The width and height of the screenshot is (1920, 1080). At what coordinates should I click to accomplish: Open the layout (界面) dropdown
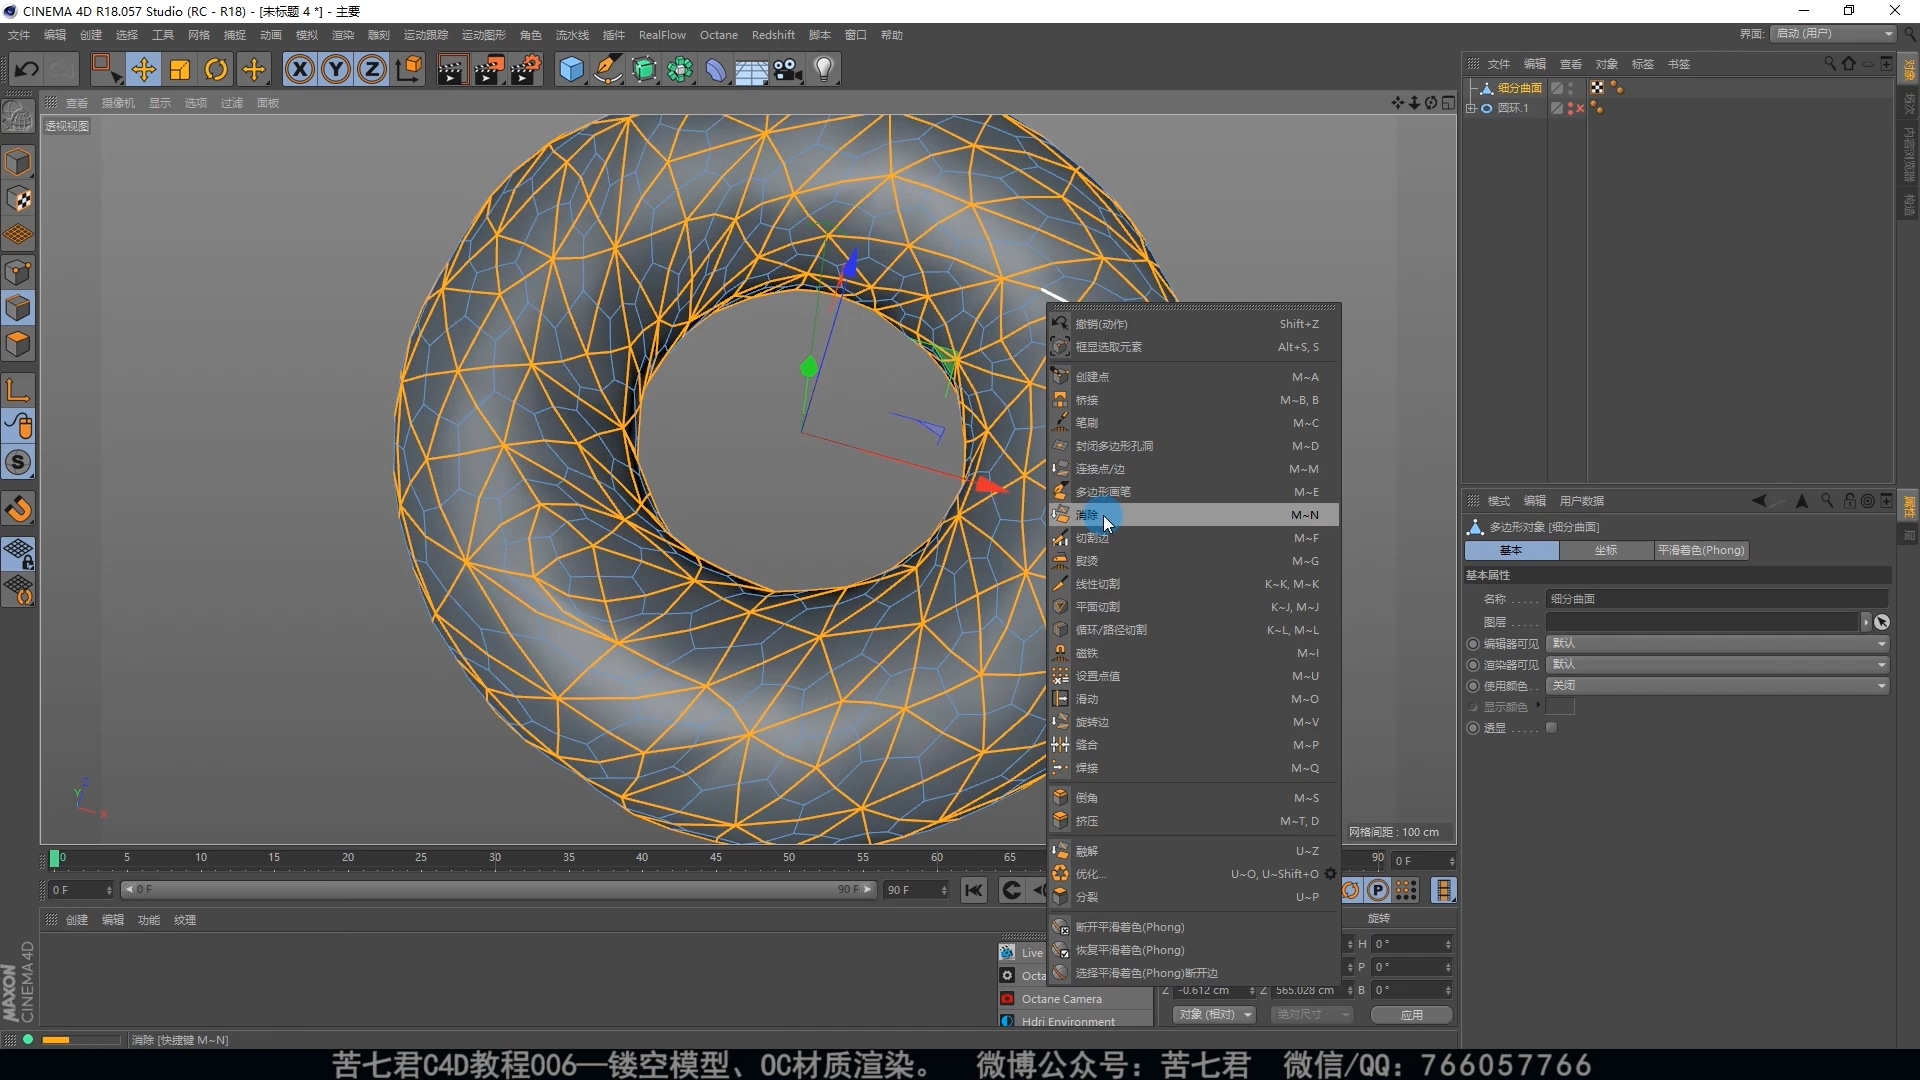1834,34
